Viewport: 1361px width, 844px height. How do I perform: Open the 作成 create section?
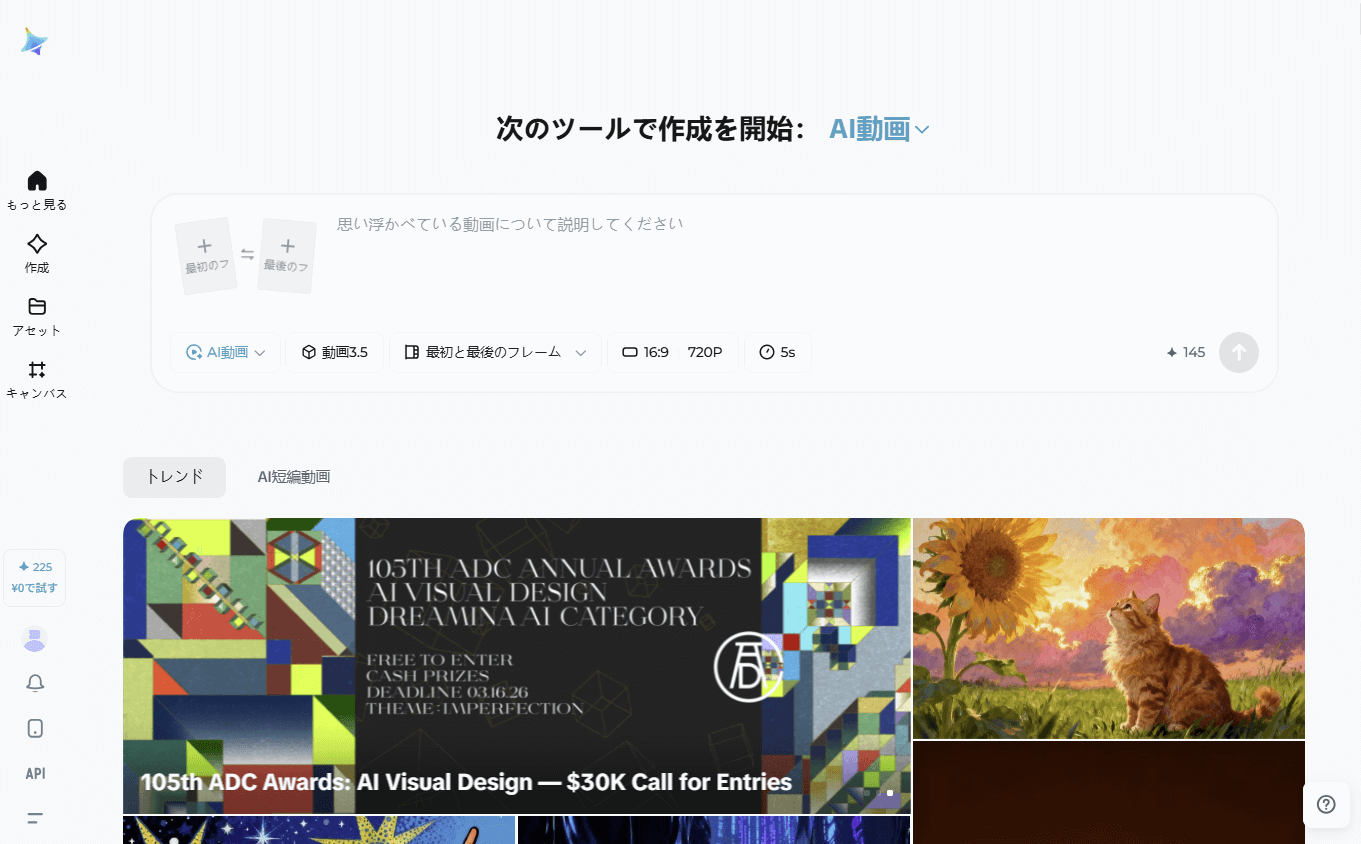pyautogui.click(x=37, y=244)
